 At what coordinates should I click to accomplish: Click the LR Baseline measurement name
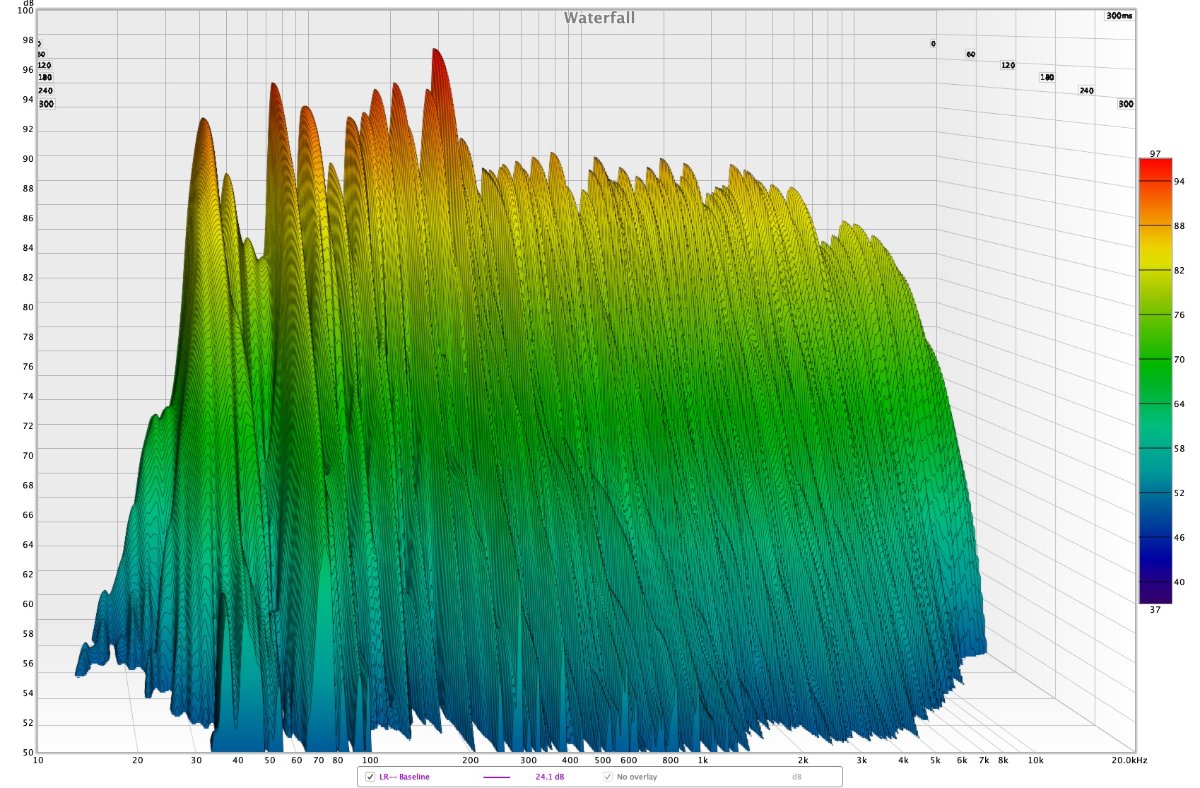click(404, 777)
